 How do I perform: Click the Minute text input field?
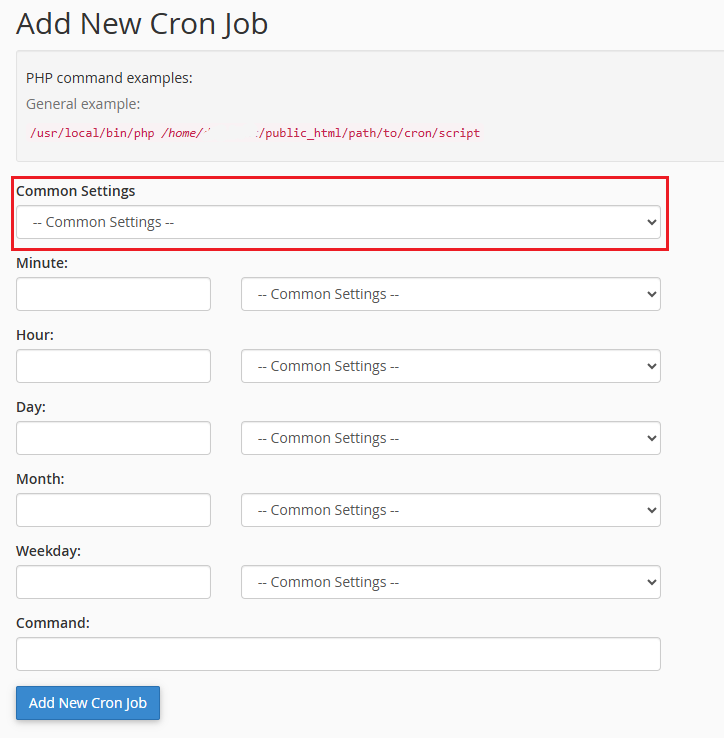(113, 294)
